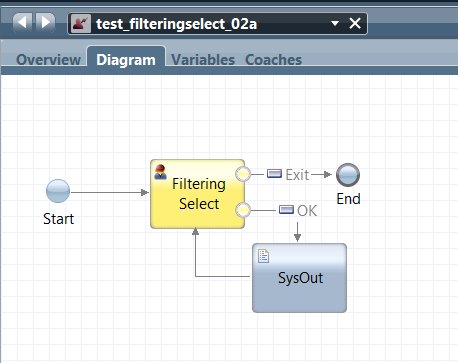Select the Start label text

click(x=59, y=219)
